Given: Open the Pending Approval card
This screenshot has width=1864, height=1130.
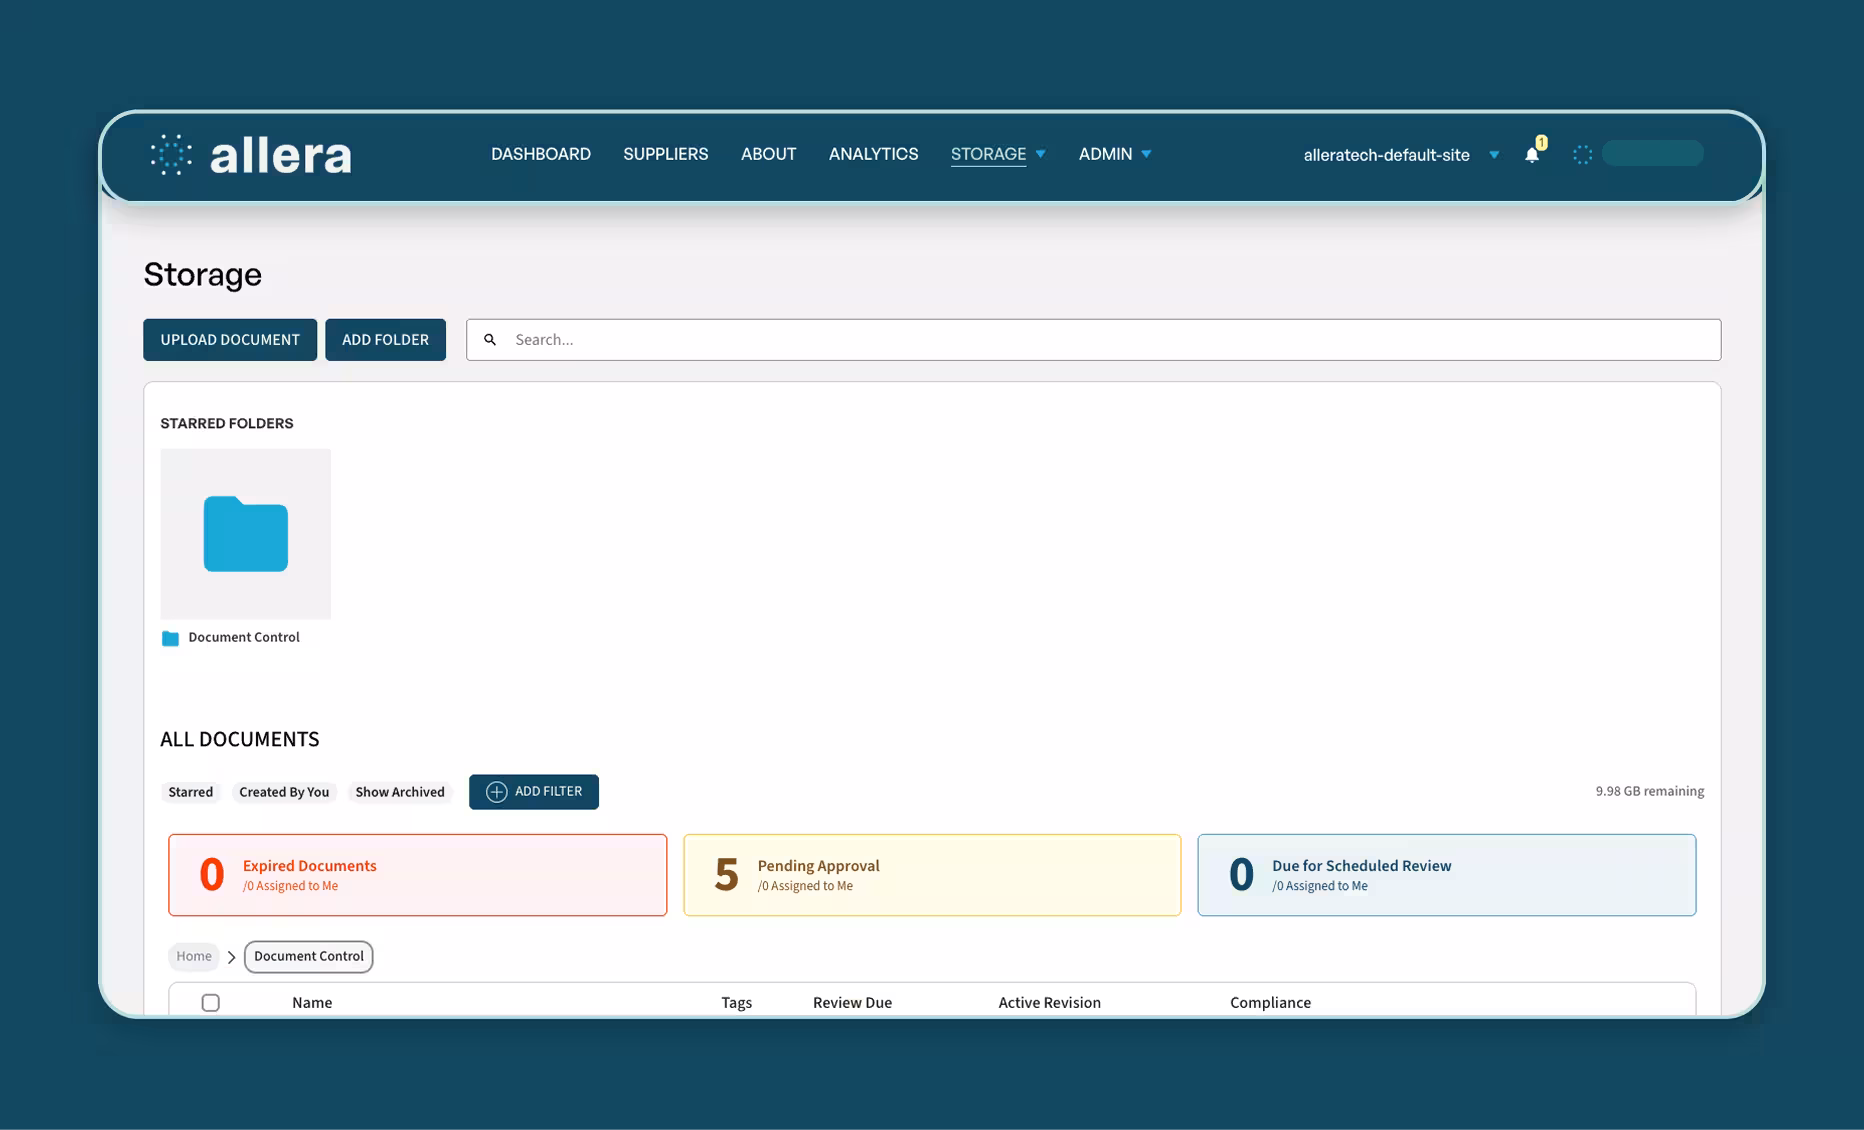Looking at the screenshot, I should [x=932, y=875].
